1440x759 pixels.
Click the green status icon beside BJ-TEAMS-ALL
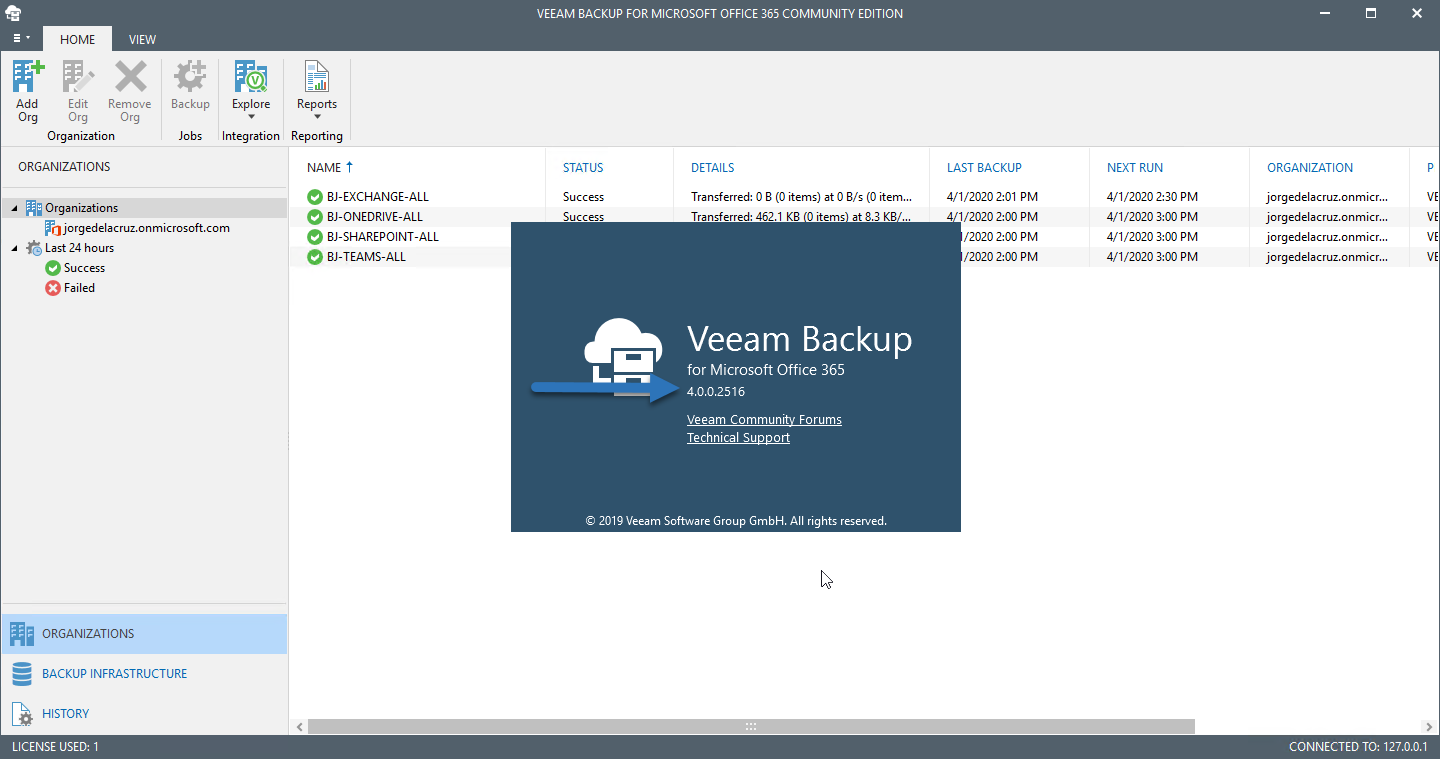click(315, 257)
